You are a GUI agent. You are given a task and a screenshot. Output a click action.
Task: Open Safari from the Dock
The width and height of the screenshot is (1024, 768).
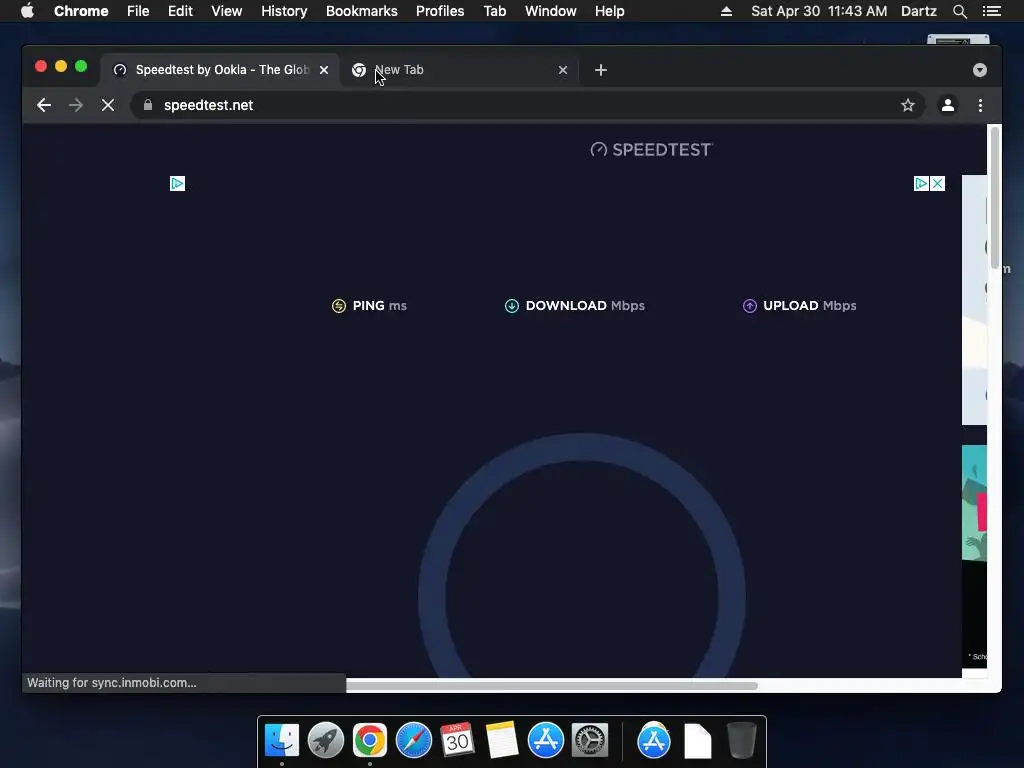click(413, 741)
